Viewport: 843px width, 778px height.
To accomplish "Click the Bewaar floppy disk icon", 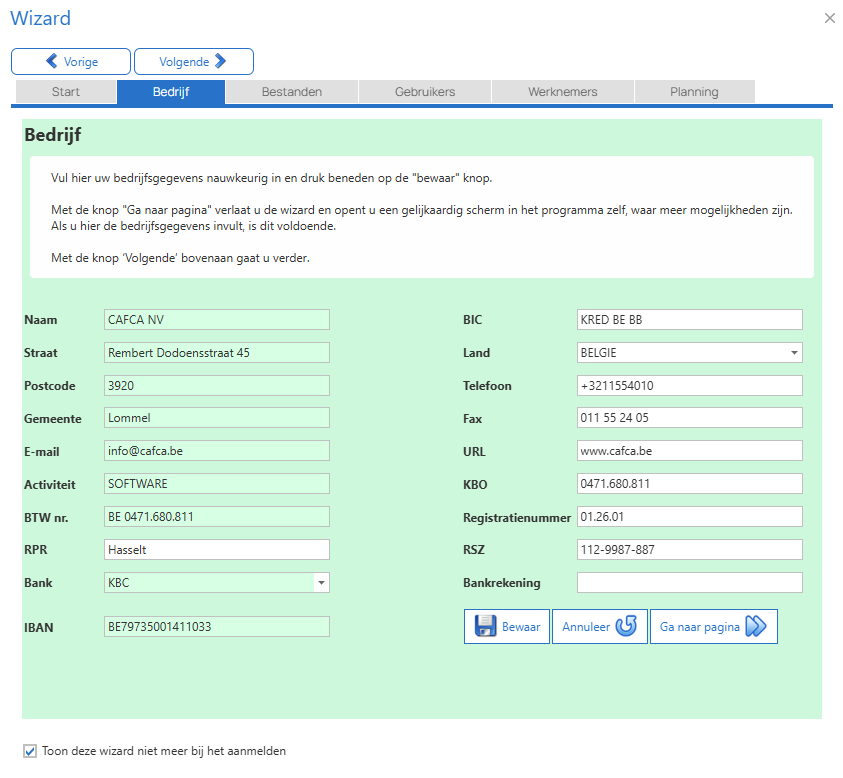I will coord(485,626).
